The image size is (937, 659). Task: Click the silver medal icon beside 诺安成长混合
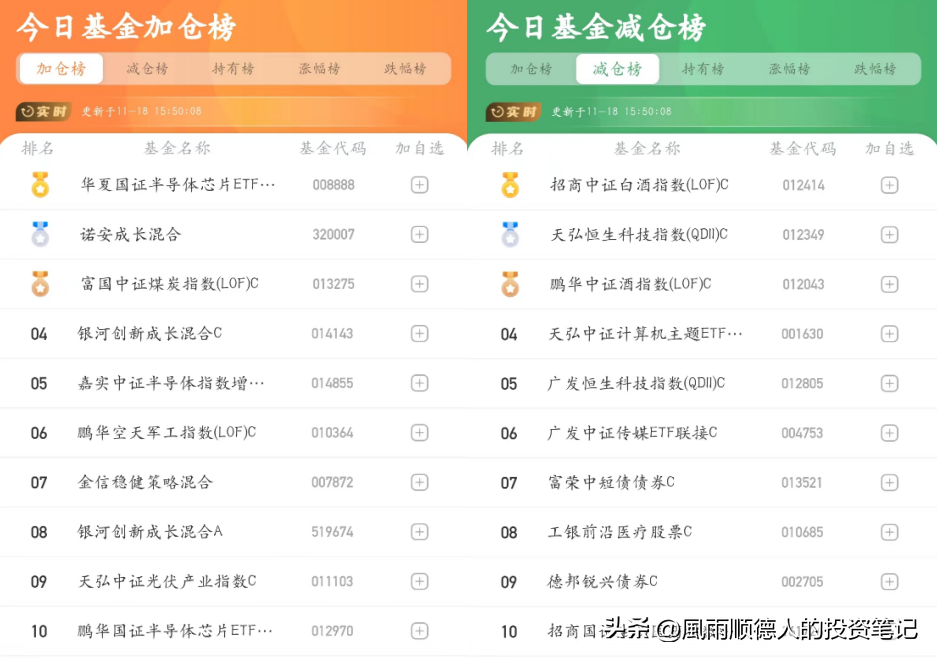(x=39, y=234)
